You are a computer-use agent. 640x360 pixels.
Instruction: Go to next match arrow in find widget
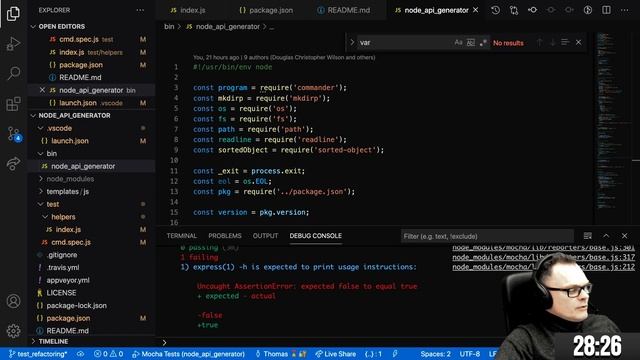point(552,42)
